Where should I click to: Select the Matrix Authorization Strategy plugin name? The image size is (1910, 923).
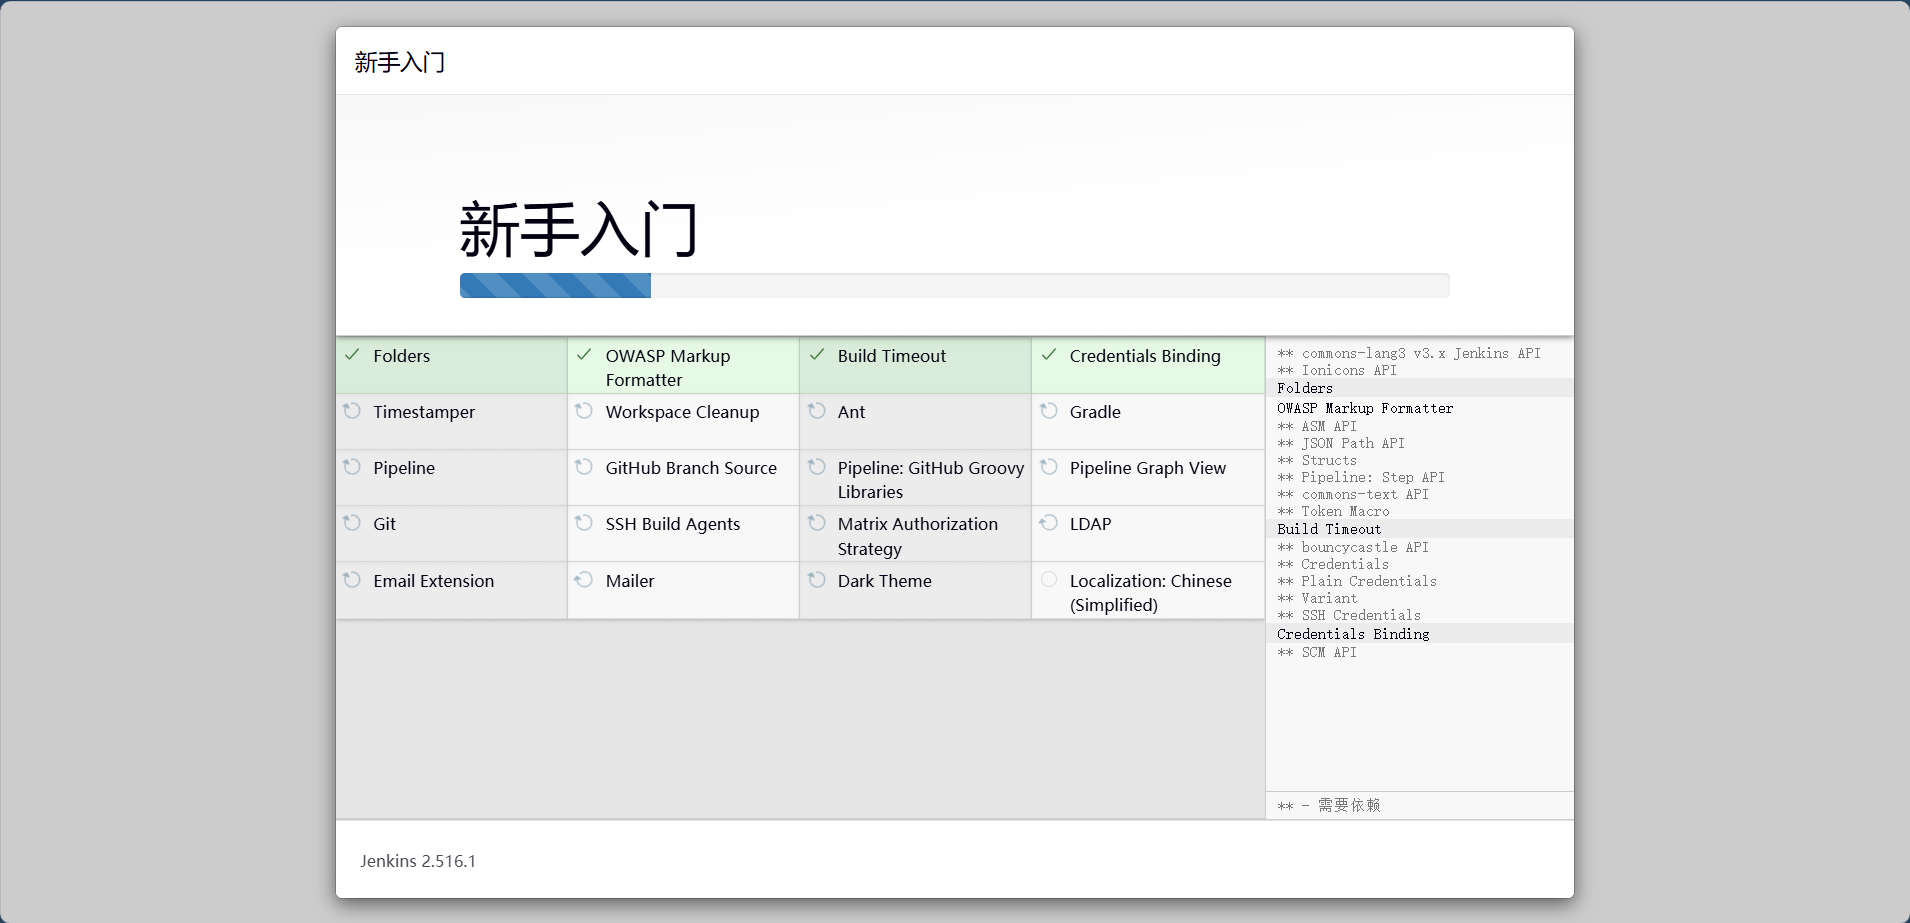918,536
